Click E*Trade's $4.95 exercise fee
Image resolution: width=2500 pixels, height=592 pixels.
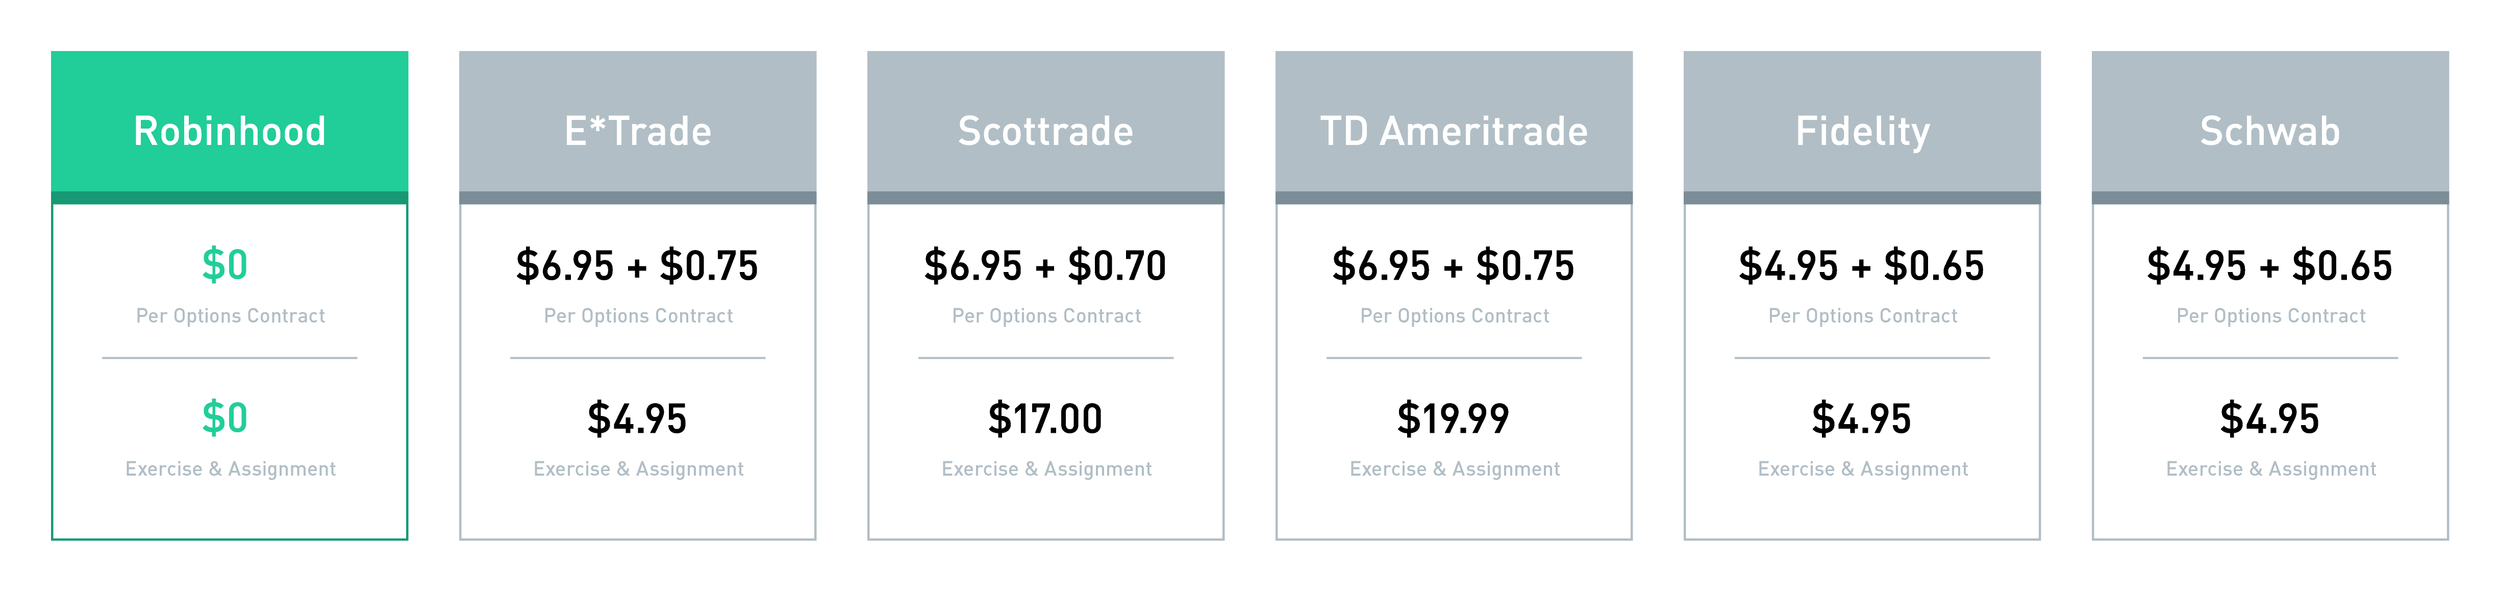pyautogui.click(x=637, y=419)
